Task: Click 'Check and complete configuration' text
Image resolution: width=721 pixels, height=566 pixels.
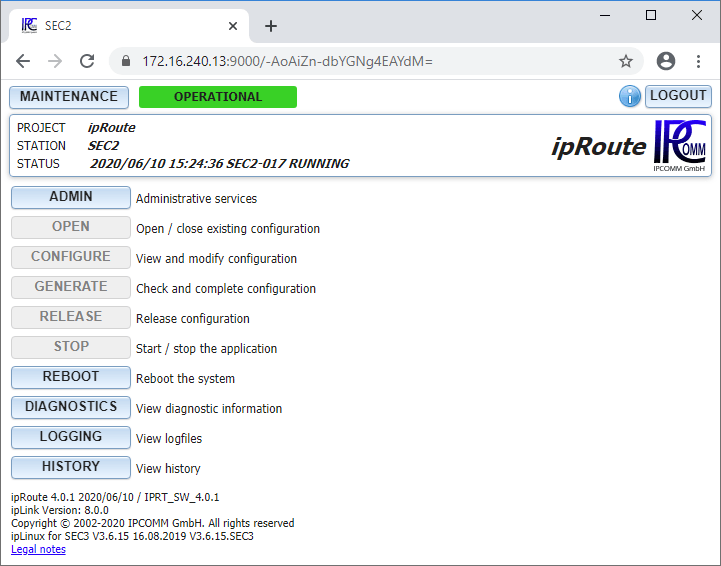Action: pyautogui.click(x=226, y=289)
